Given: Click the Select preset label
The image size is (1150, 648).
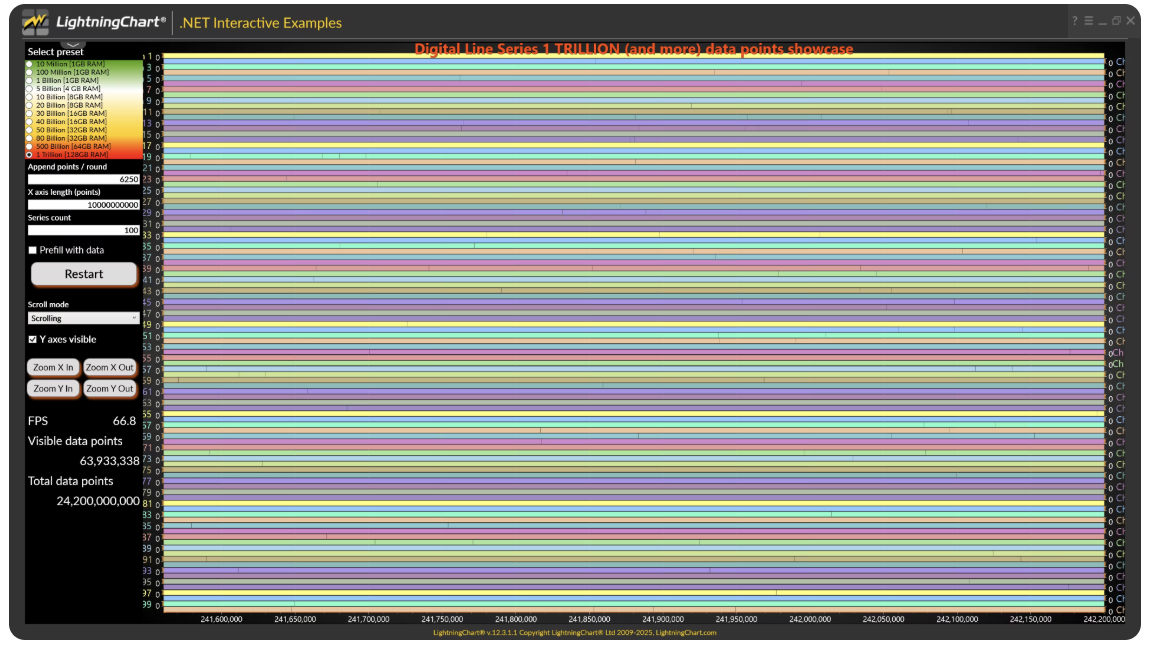Looking at the screenshot, I should pyautogui.click(x=56, y=52).
